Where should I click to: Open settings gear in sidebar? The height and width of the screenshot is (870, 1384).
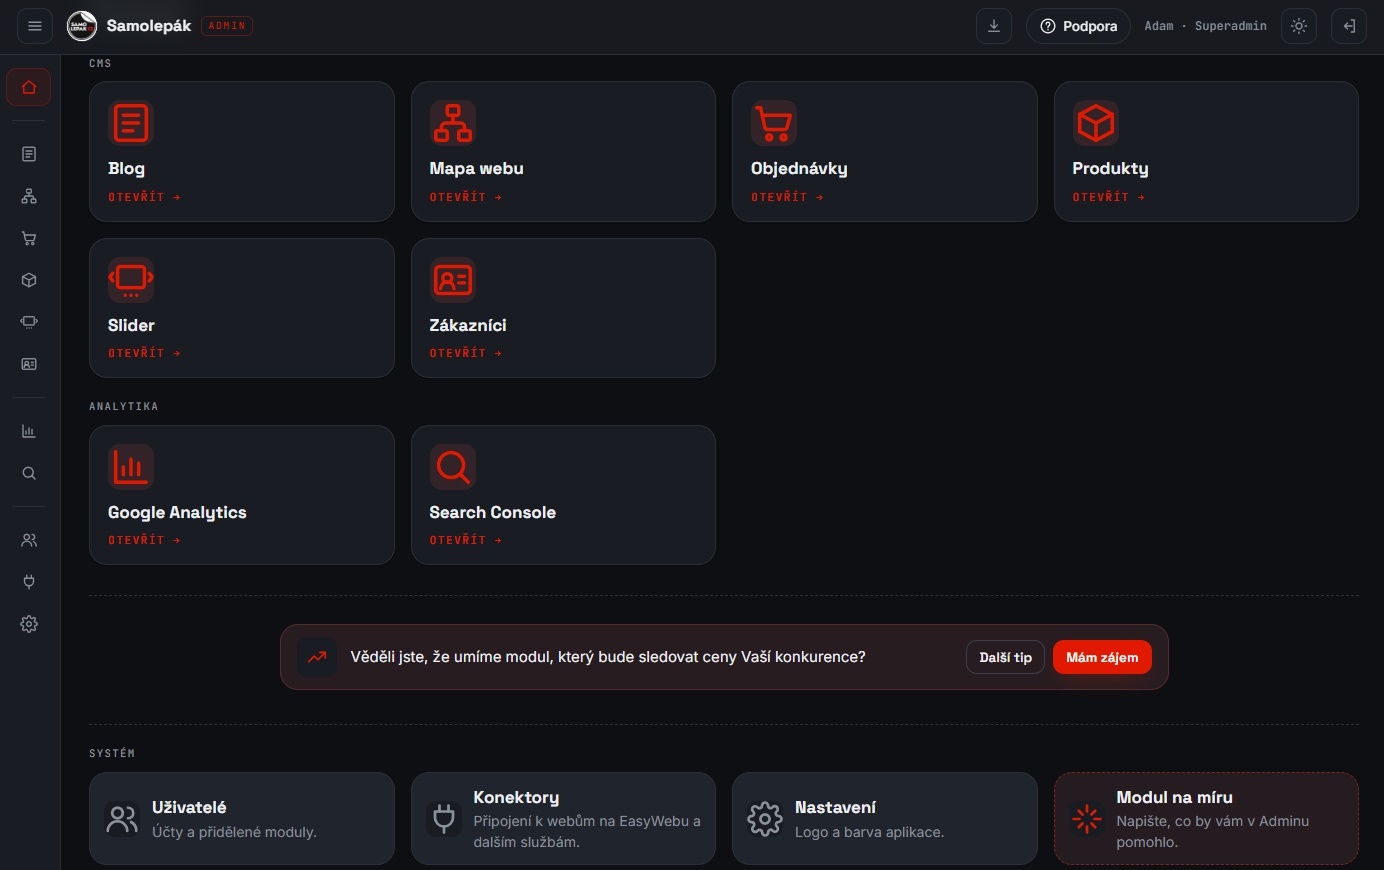tap(29, 624)
